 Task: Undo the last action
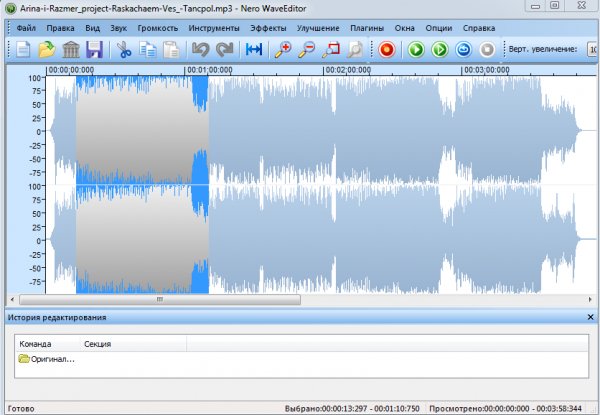[201, 50]
